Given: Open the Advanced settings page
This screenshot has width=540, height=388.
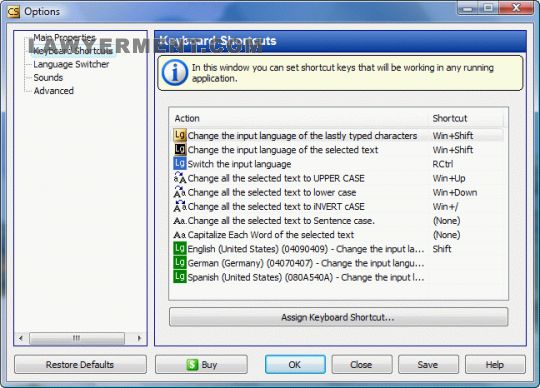Looking at the screenshot, I should [53, 91].
